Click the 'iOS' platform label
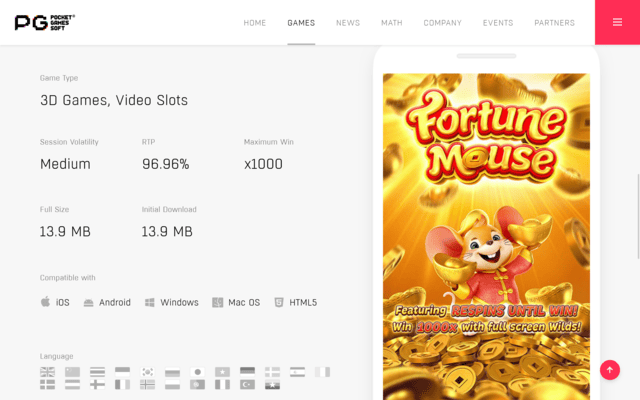This screenshot has height=400, width=640. coord(62,302)
